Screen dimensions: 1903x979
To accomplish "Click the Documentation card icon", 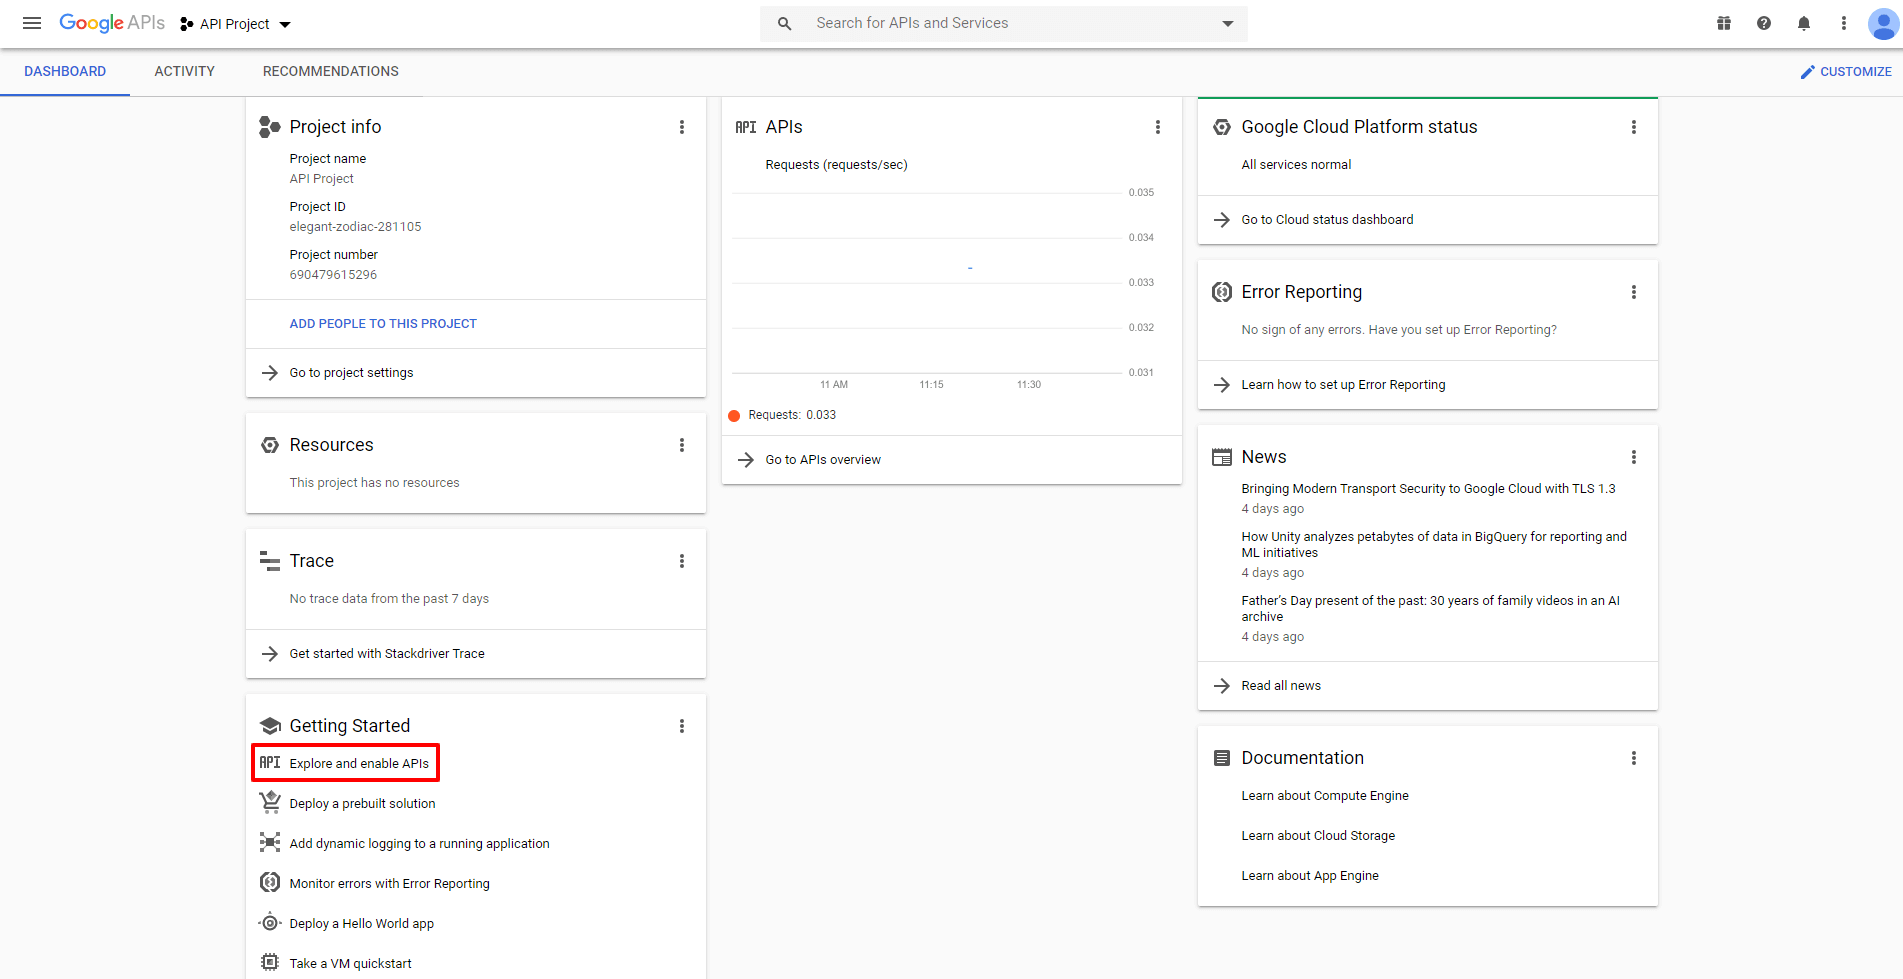I will [x=1222, y=758].
